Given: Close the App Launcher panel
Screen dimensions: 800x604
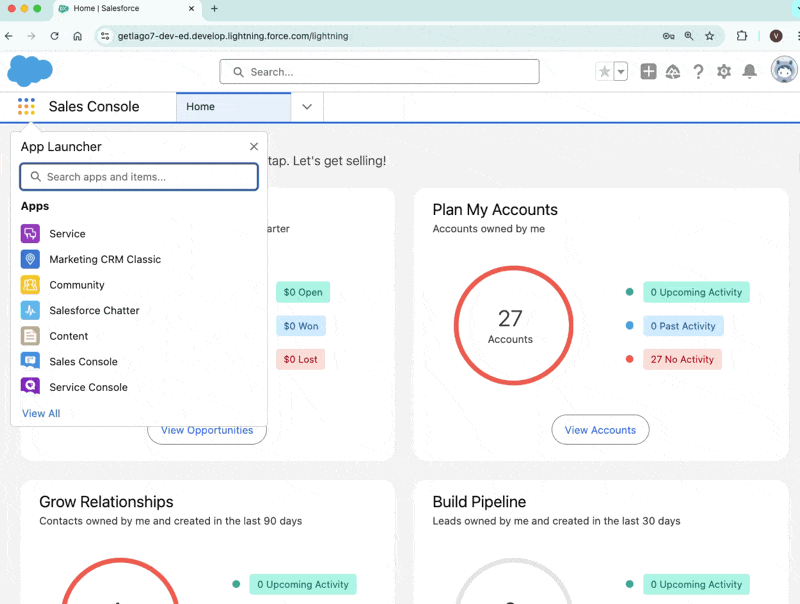Looking at the screenshot, I should (x=254, y=146).
